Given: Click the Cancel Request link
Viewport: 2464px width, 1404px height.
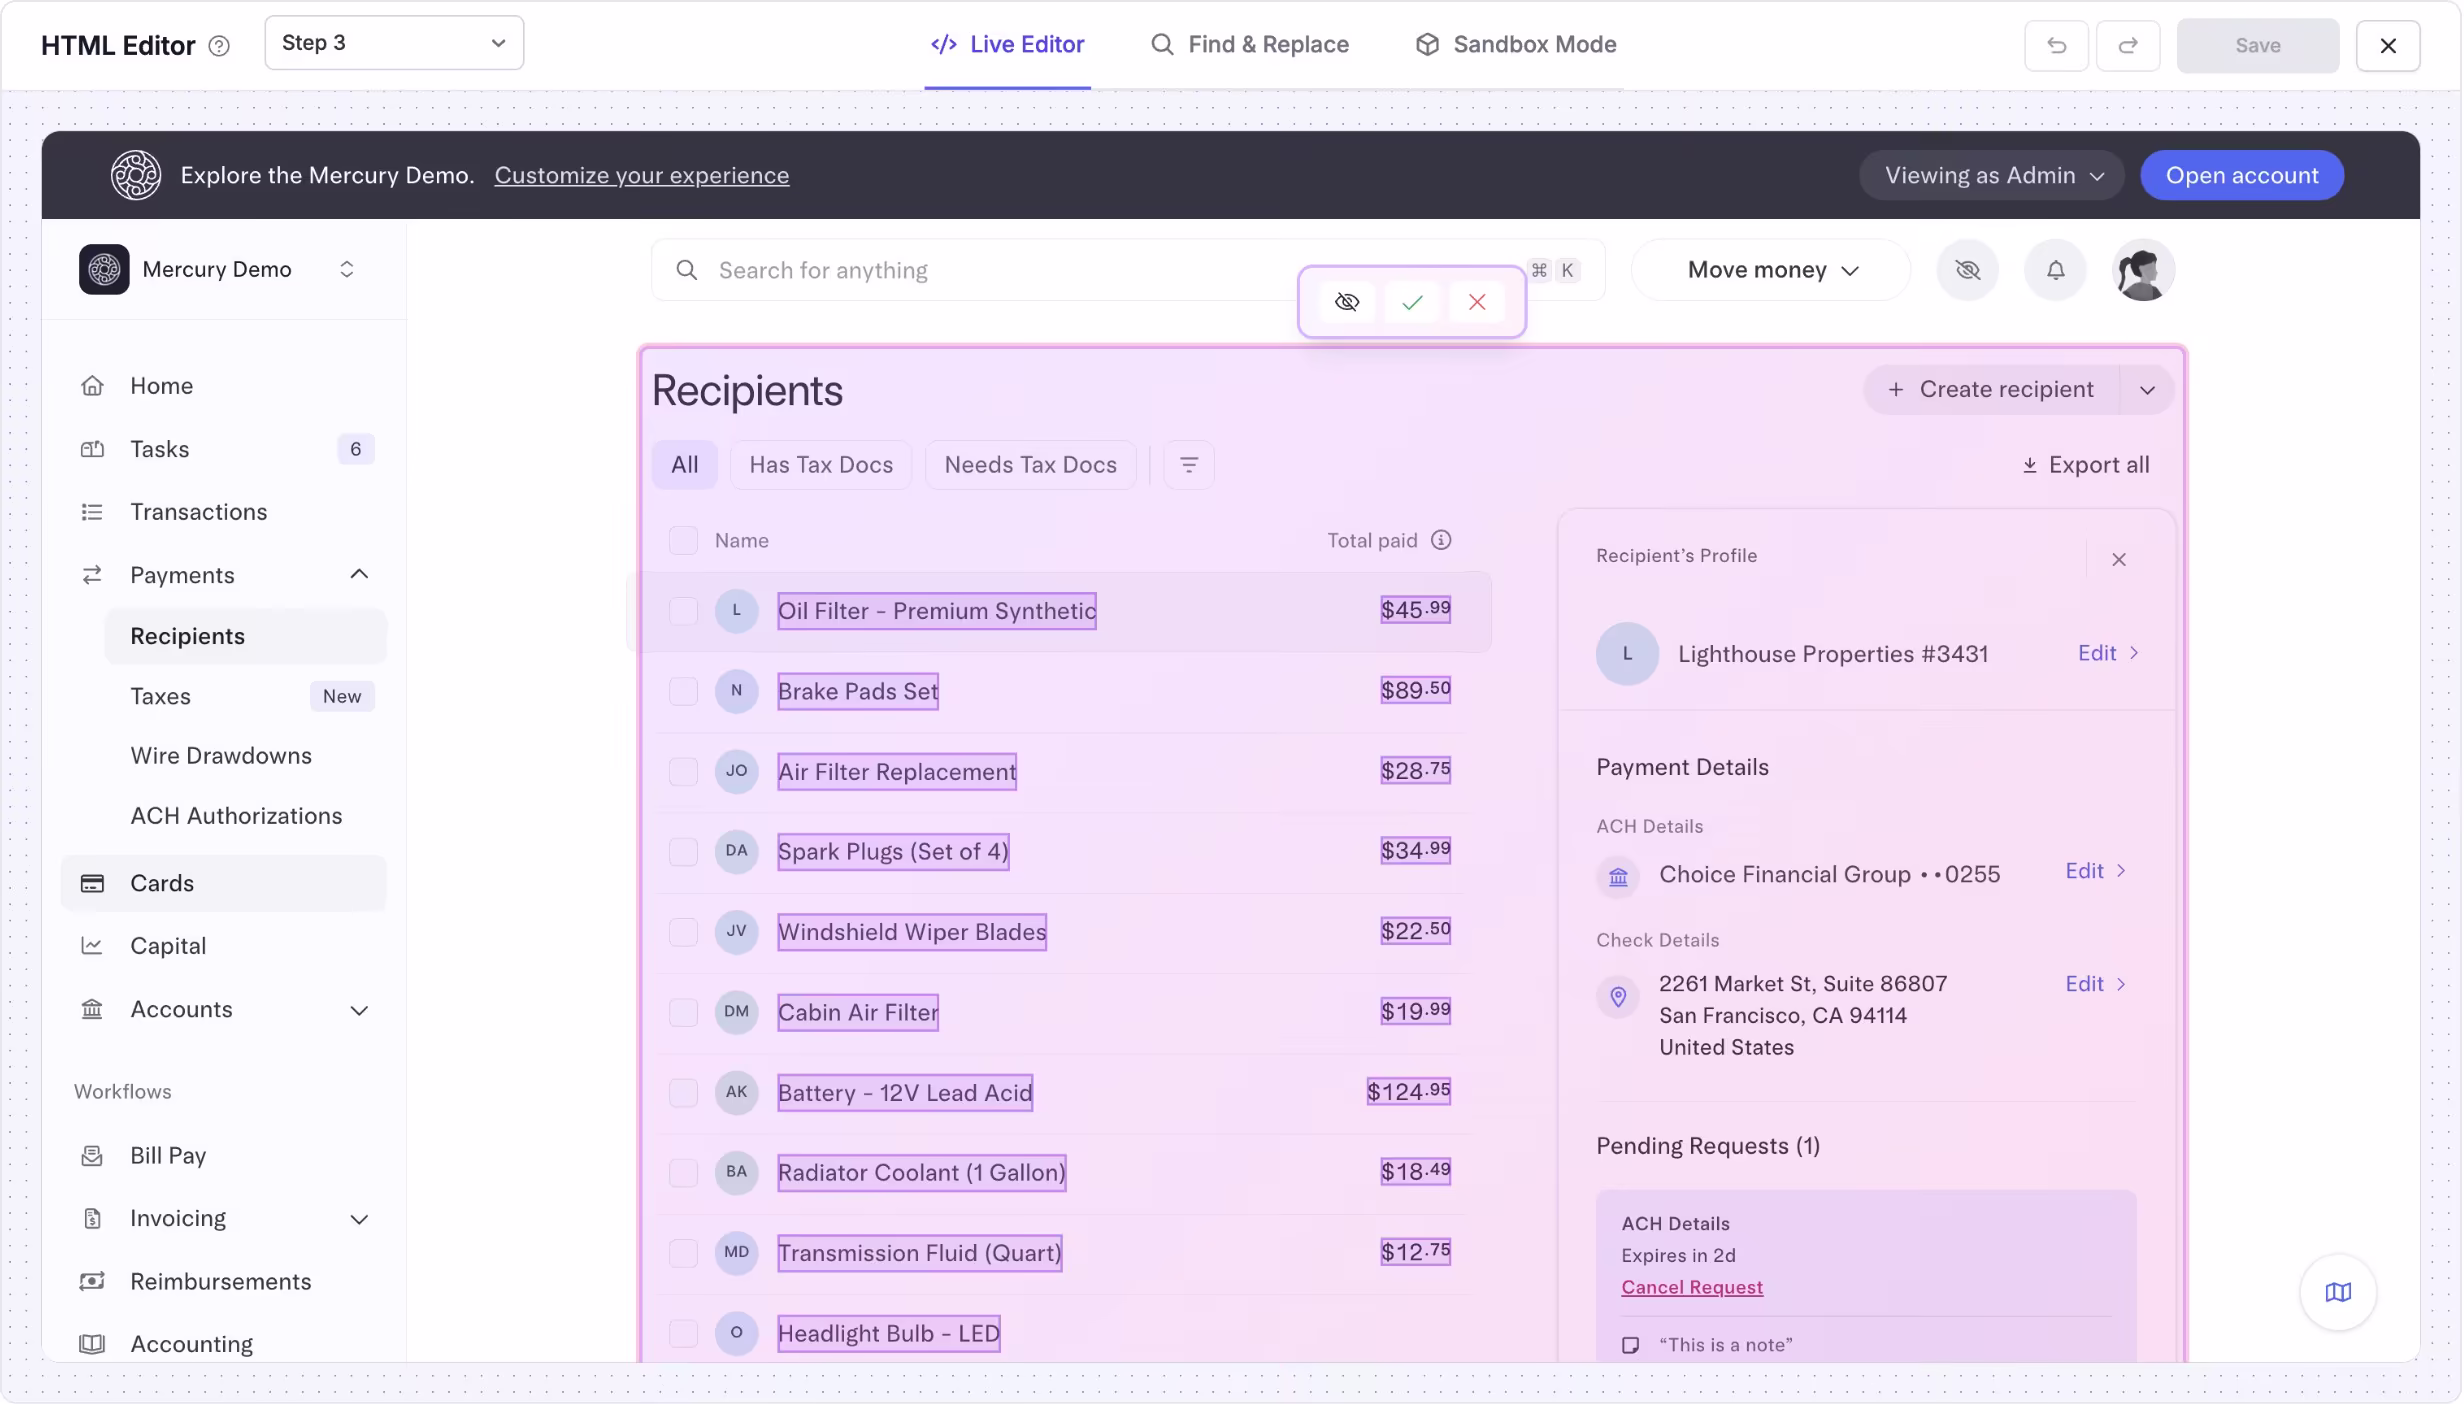Looking at the screenshot, I should click(1692, 1288).
